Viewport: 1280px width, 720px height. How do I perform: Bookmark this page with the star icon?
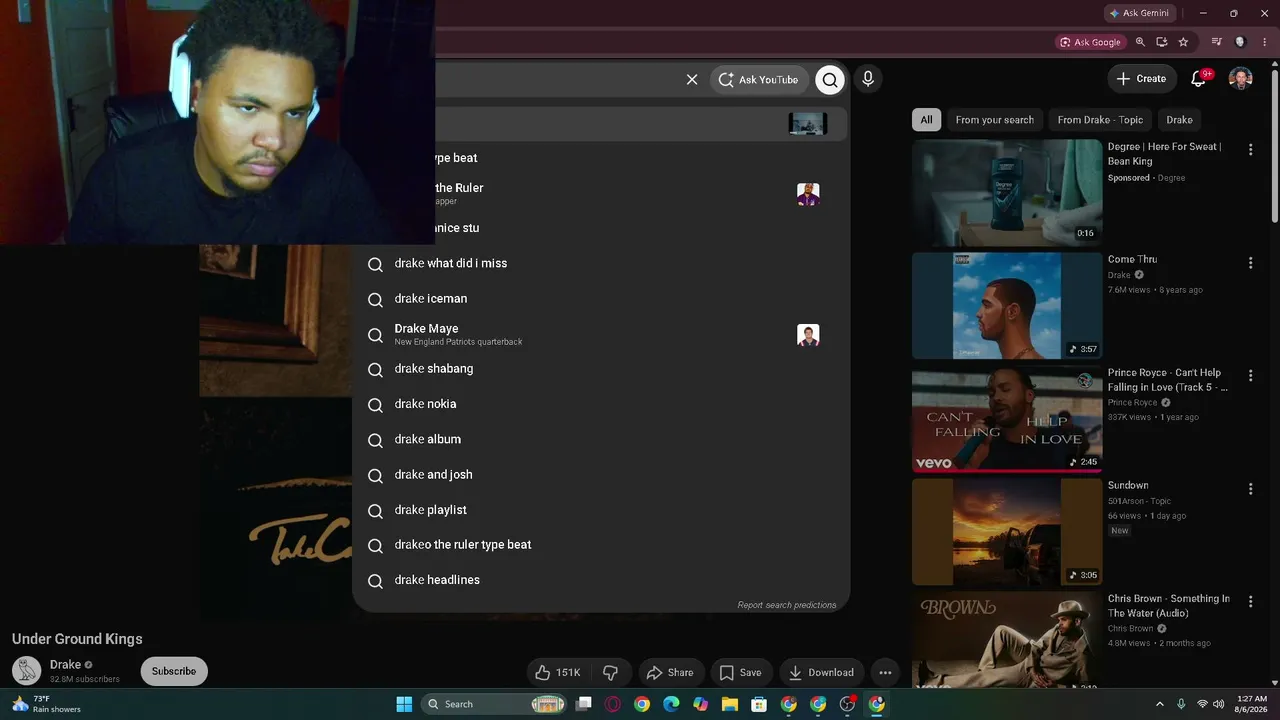coord(1184,42)
